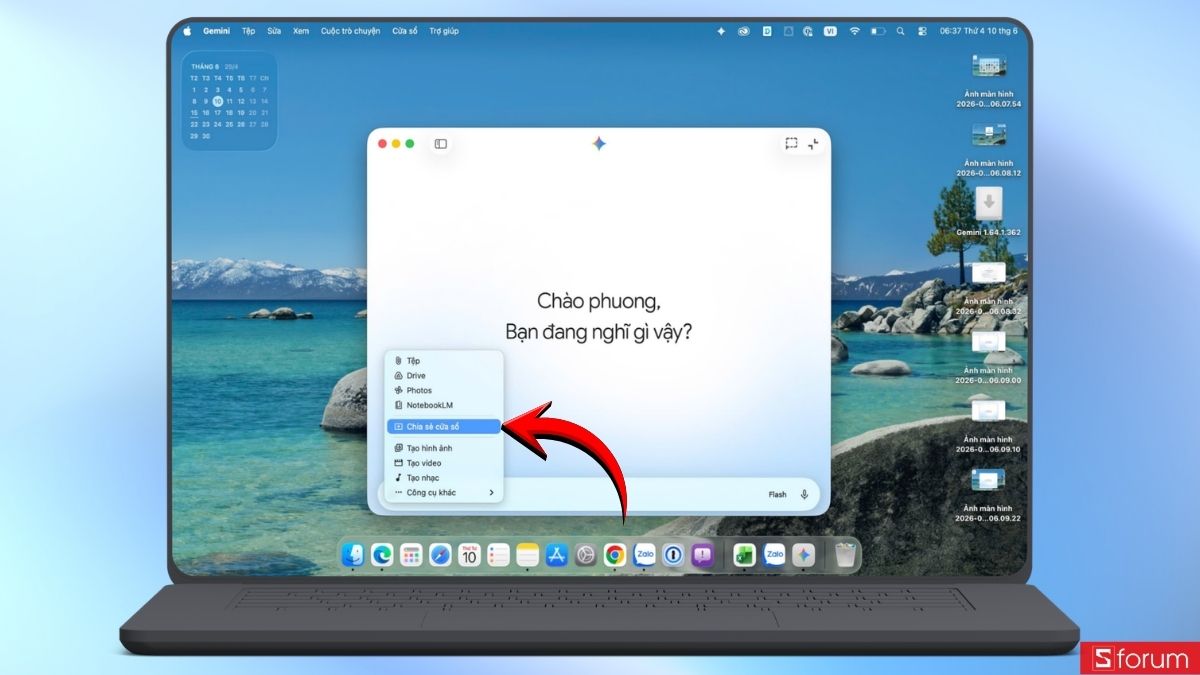Click the screenshot capture icon in Gemini window
The height and width of the screenshot is (675, 1200).
pyautogui.click(x=791, y=144)
